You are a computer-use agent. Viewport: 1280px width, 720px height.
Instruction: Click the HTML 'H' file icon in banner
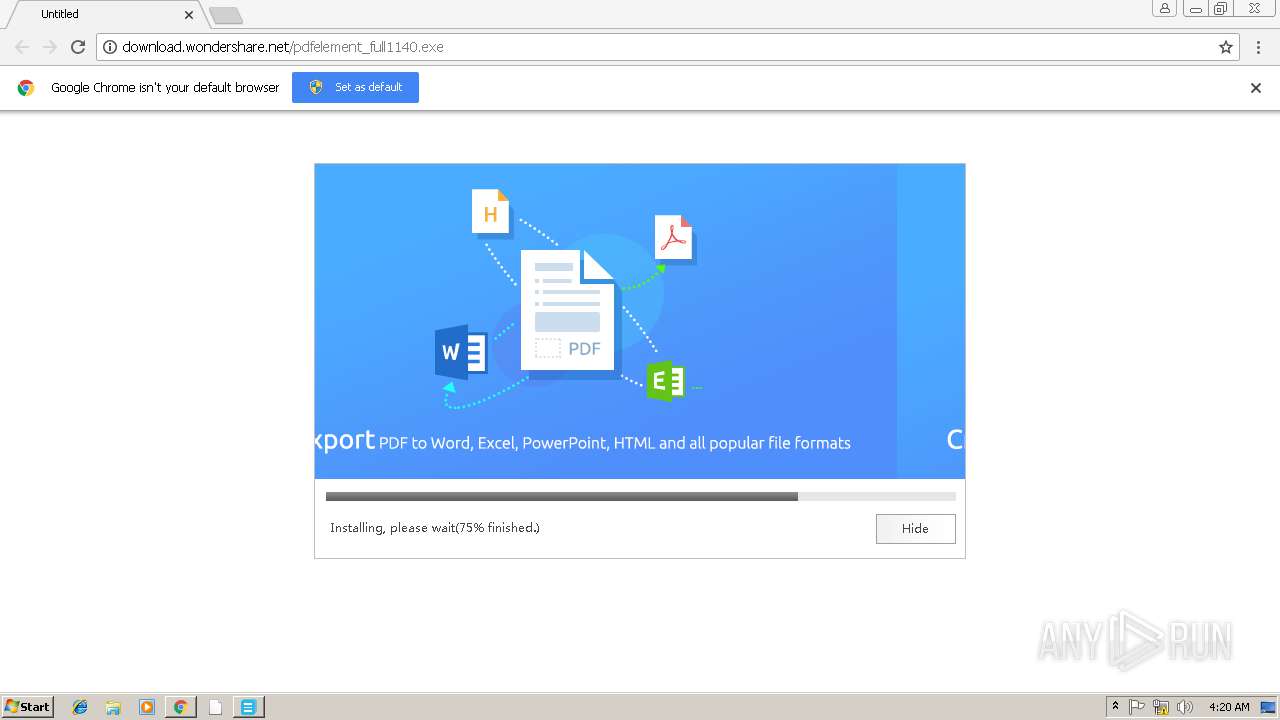(x=492, y=213)
